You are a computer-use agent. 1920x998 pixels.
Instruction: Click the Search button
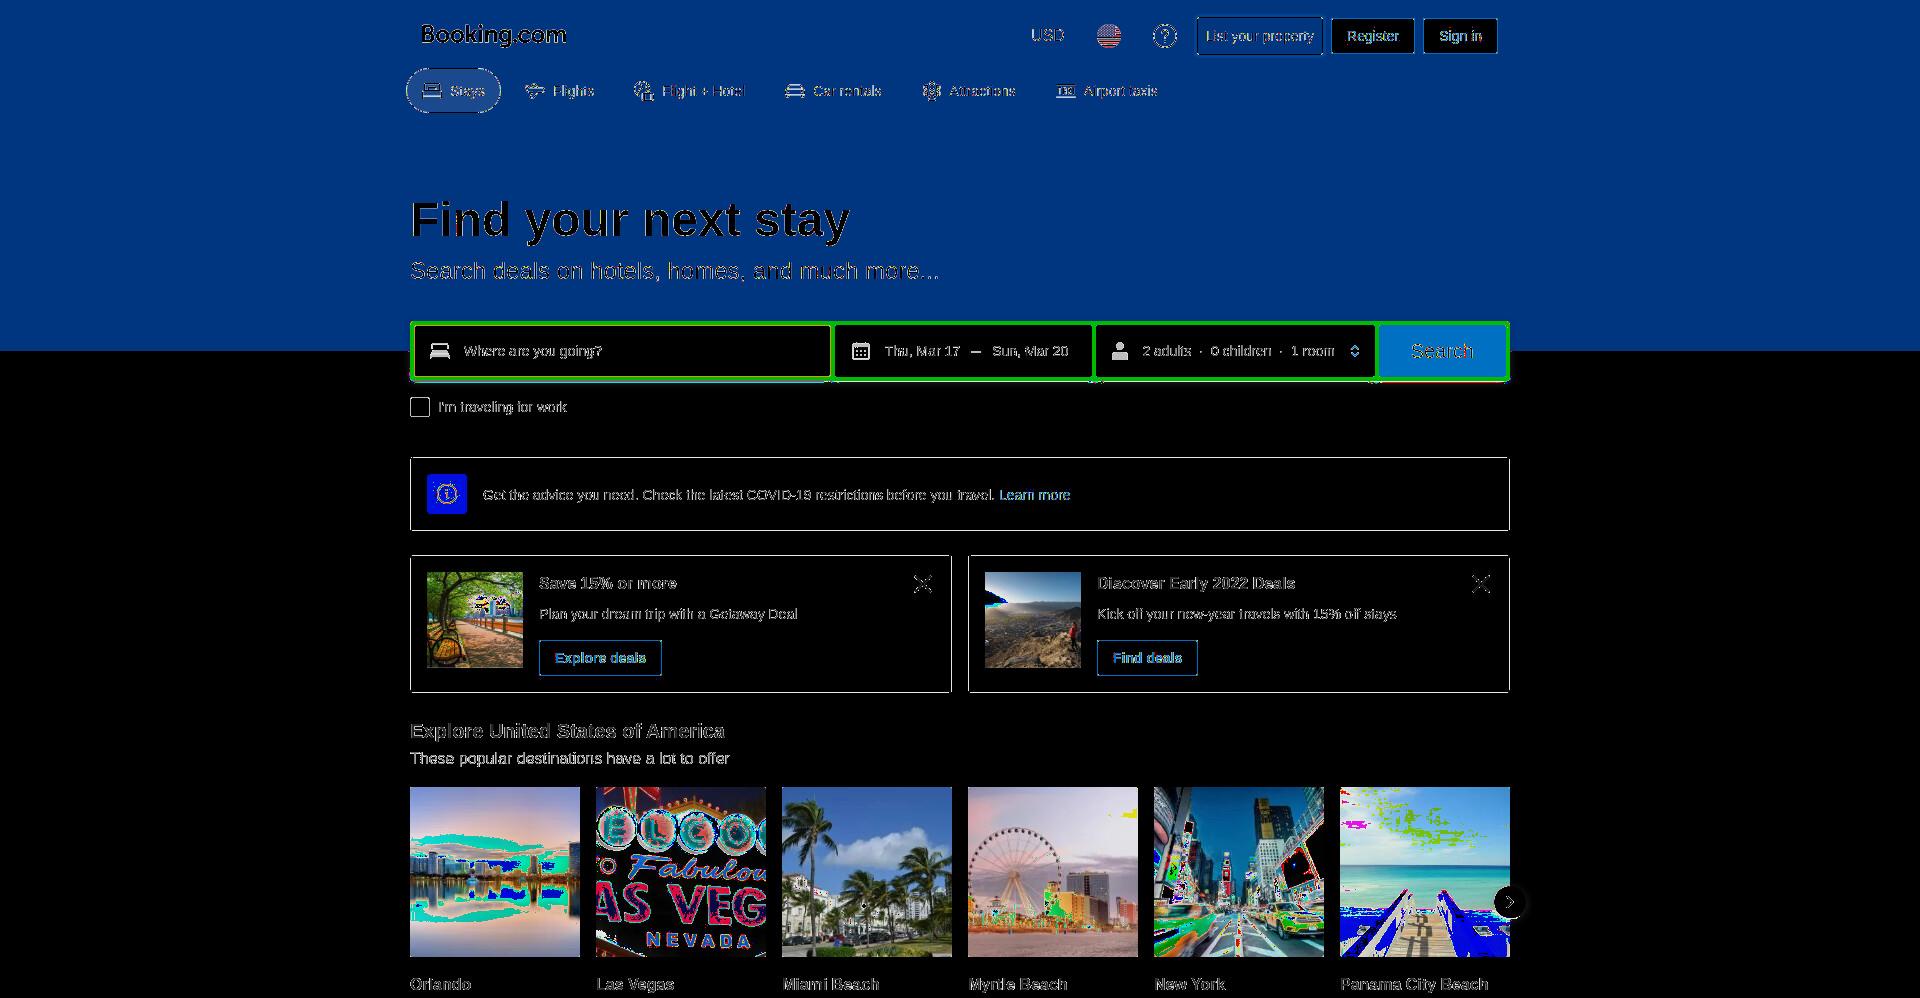pyautogui.click(x=1442, y=351)
